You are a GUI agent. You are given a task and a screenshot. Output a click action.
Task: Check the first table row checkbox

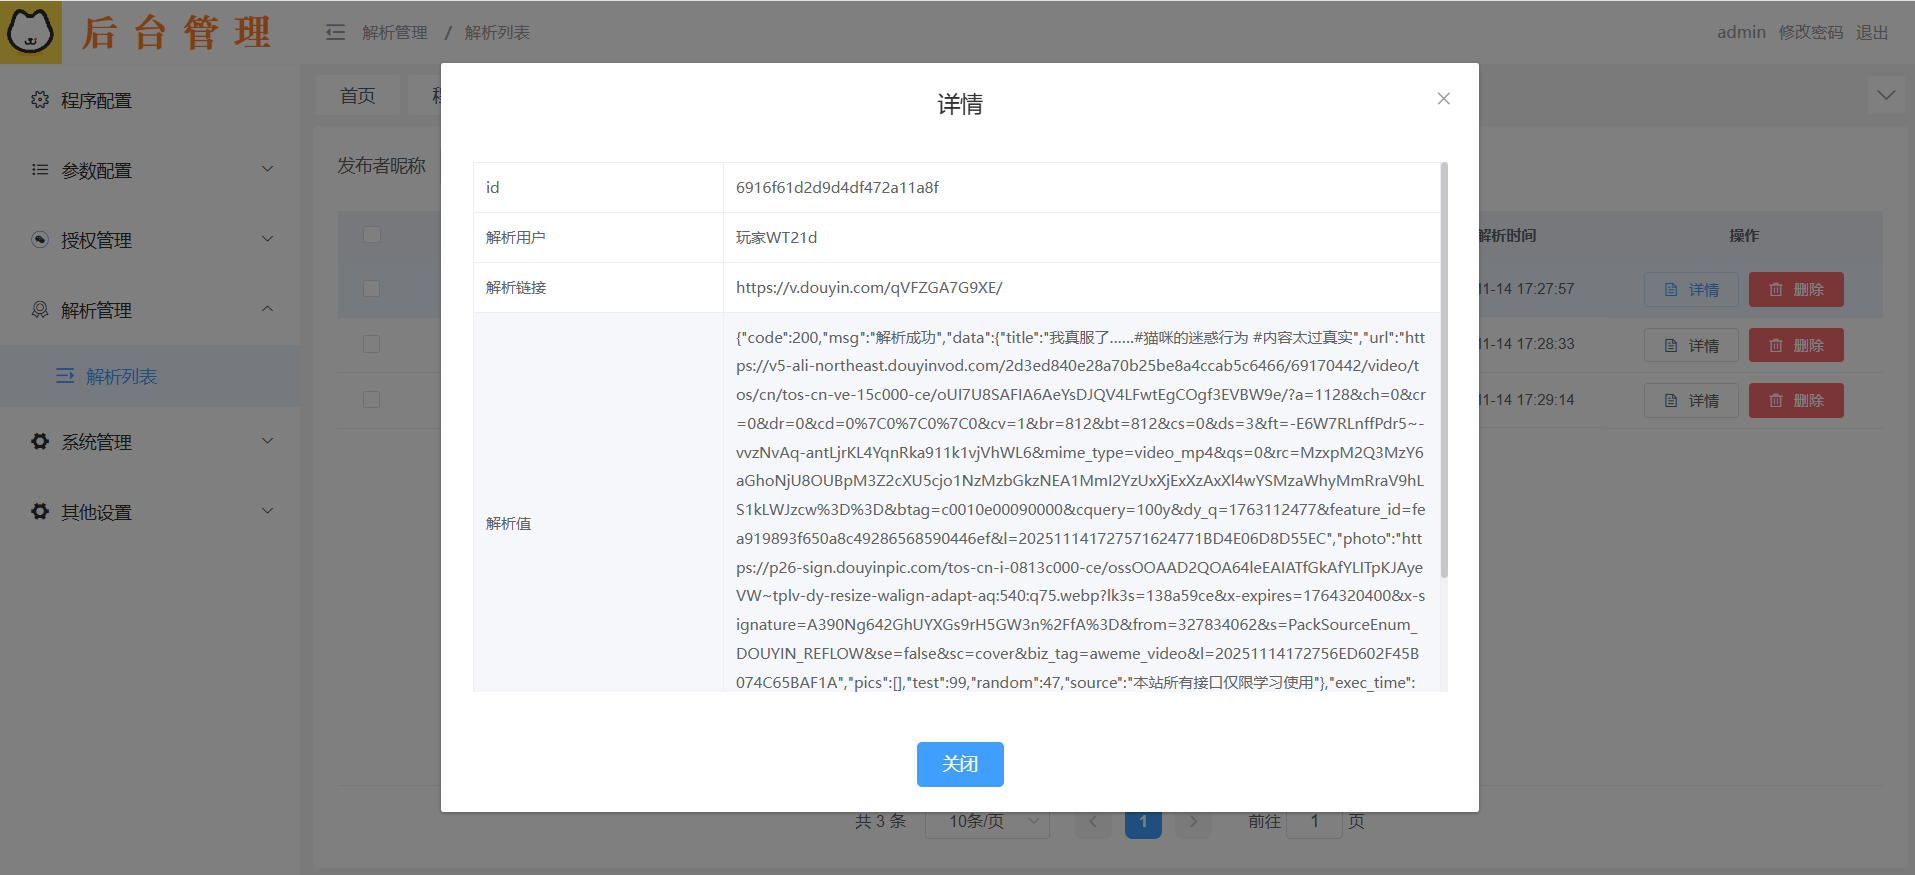coord(372,289)
